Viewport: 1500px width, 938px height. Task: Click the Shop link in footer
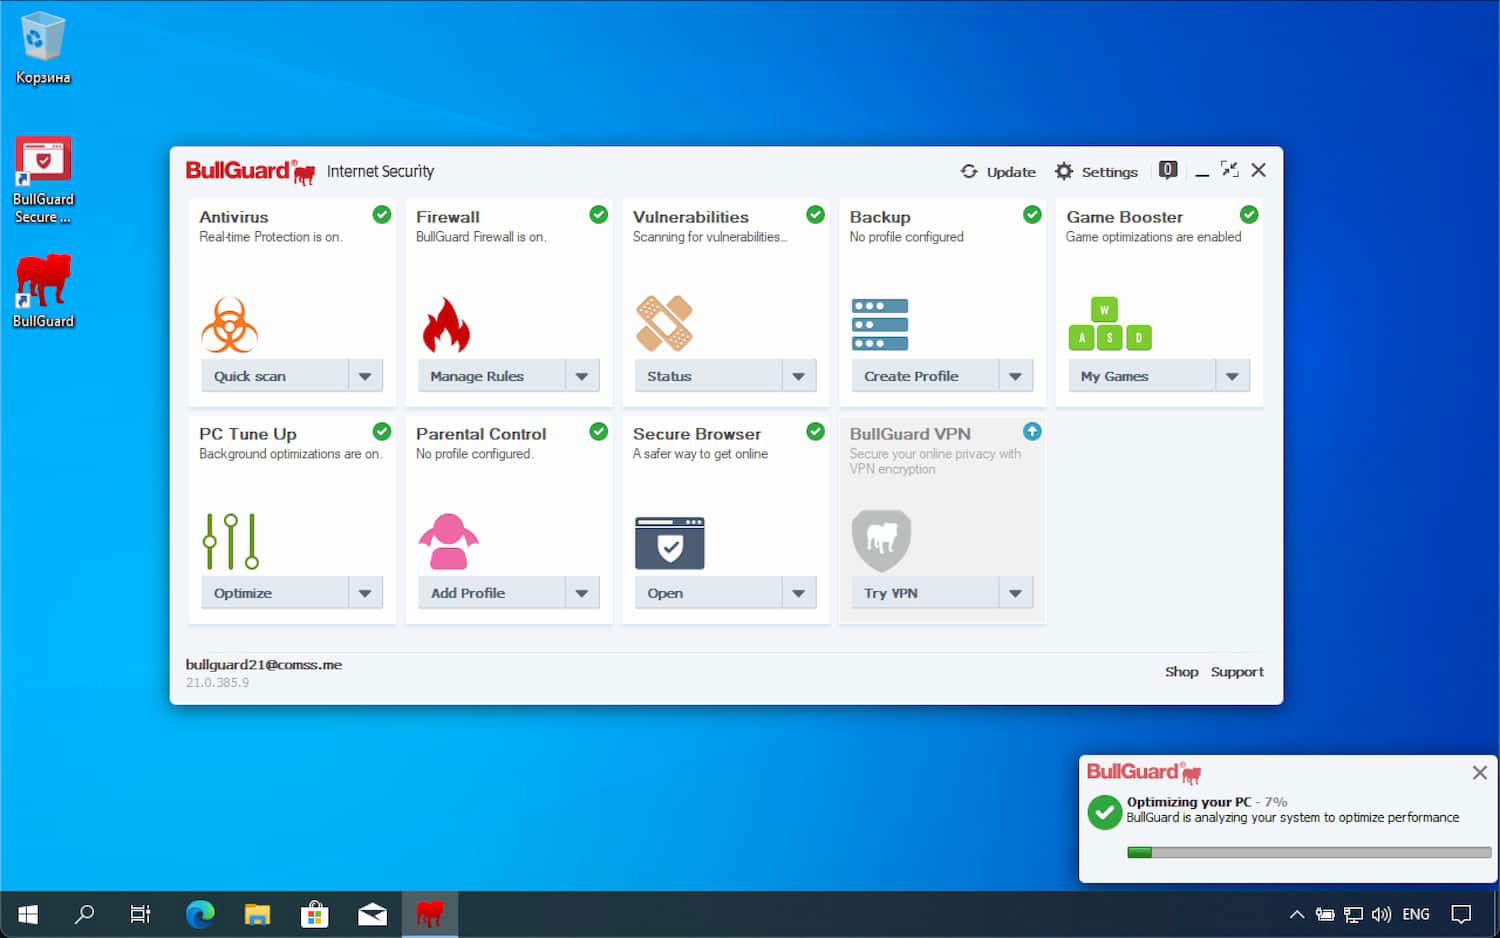click(1181, 671)
